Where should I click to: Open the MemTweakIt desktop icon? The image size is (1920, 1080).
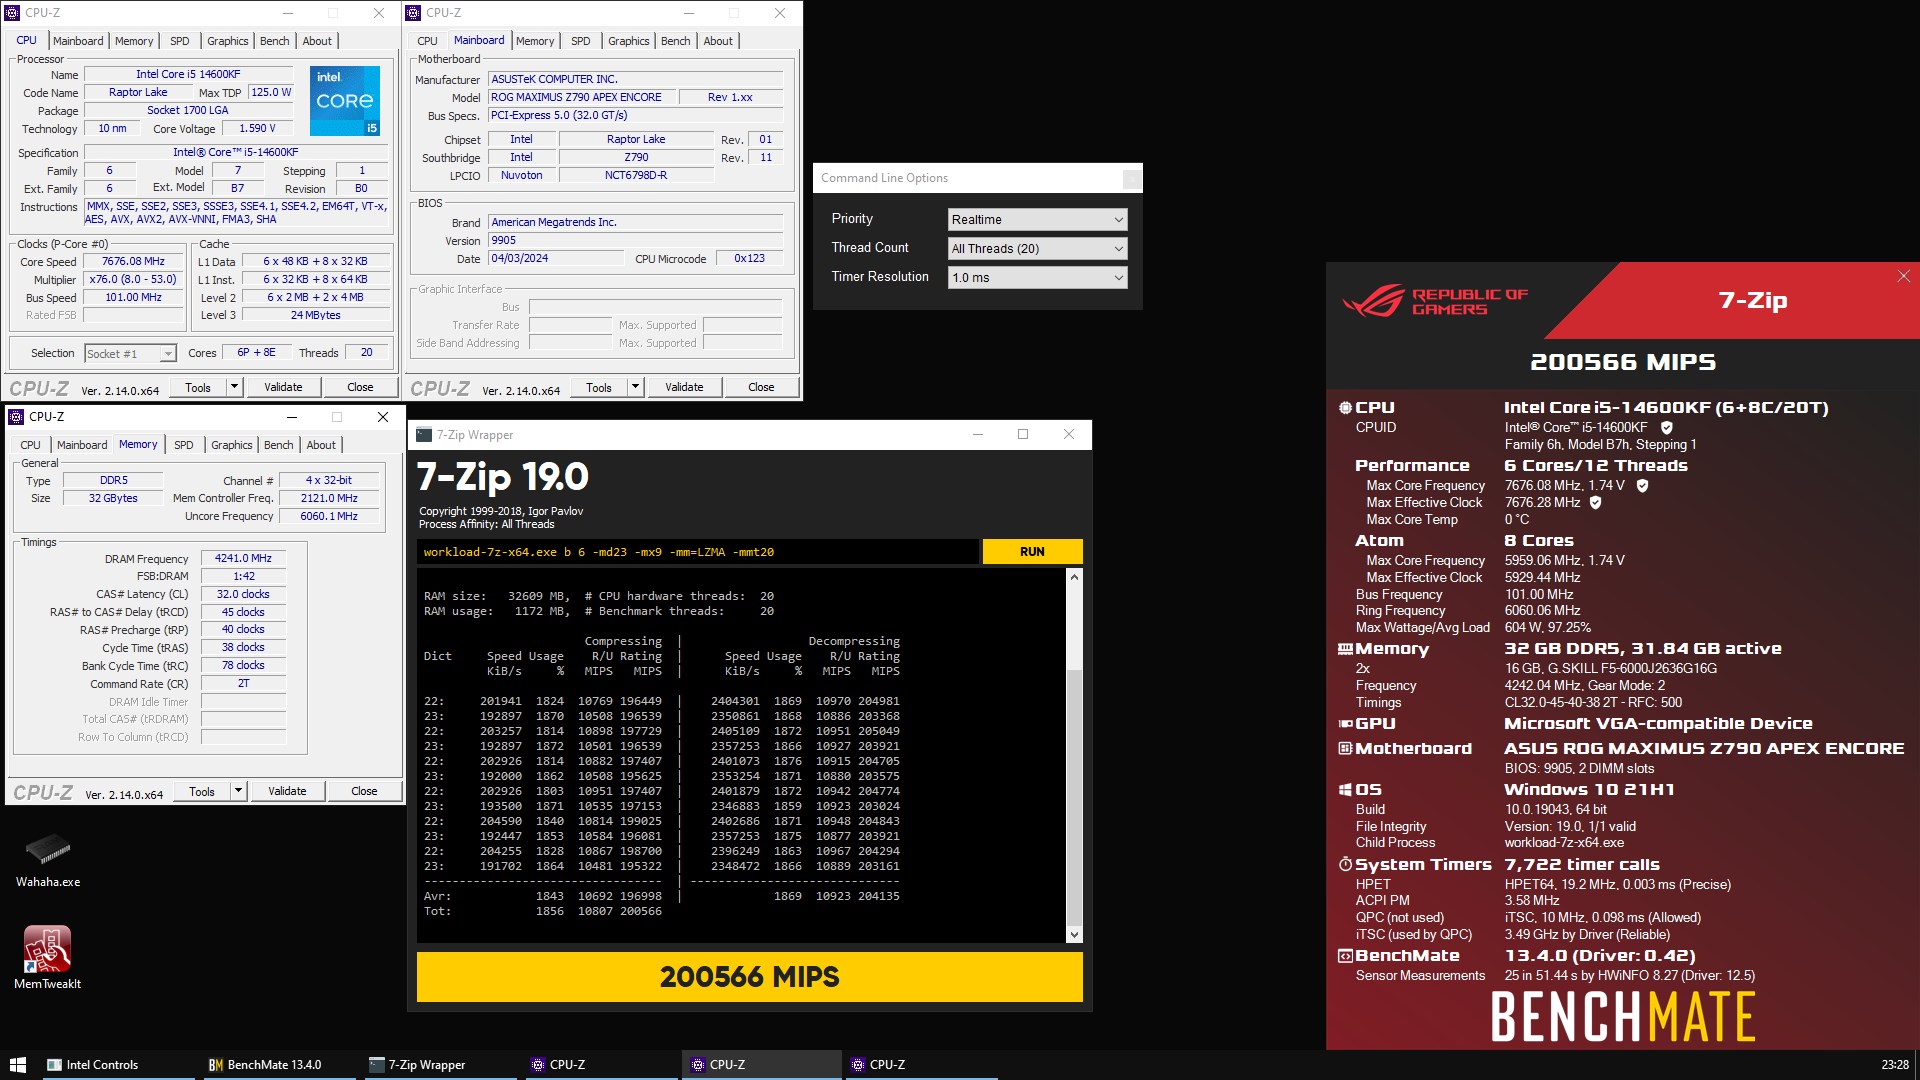tap(47, 957)
